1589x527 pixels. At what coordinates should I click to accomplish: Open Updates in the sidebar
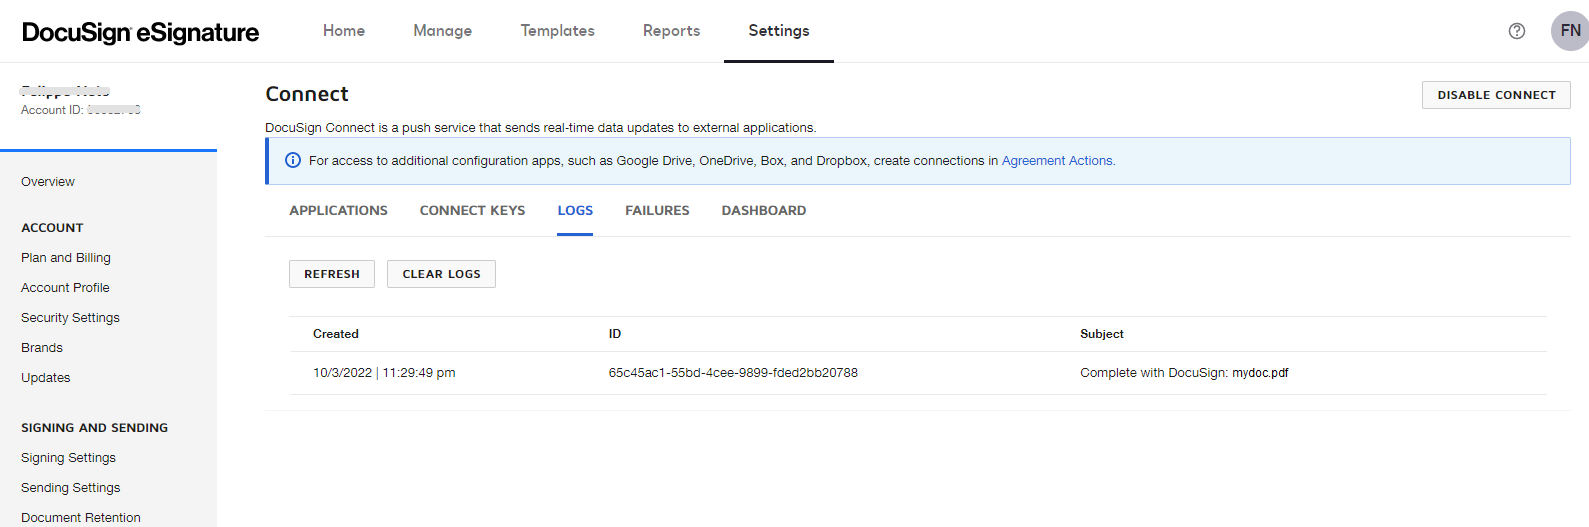[46, 378]
